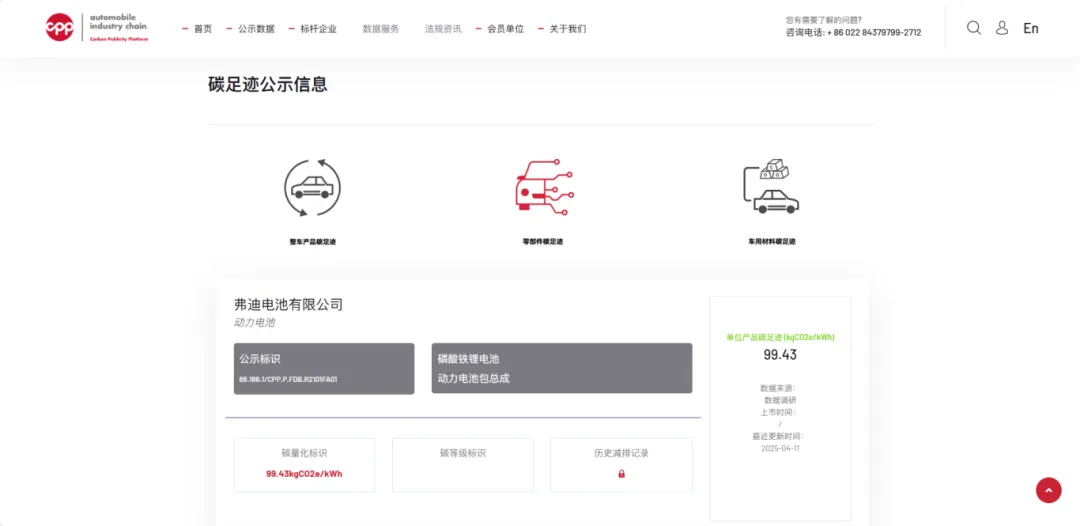Image resolution: width=1080 pixels, height=526 pixels.
Task: Open the 公示数据 menu item
Action: [256, 29]
